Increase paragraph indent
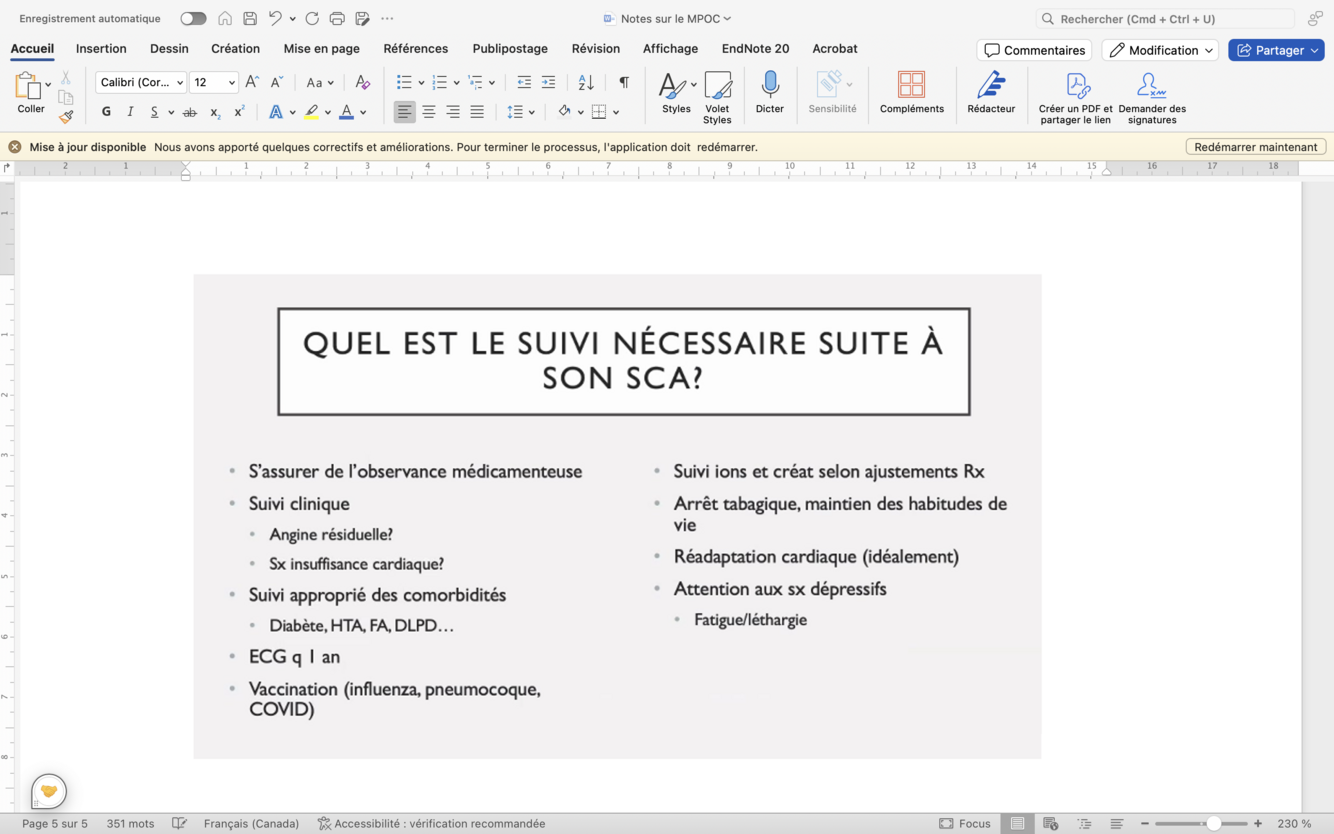The width and height of the screenshot is (1334, 834). 548,82
